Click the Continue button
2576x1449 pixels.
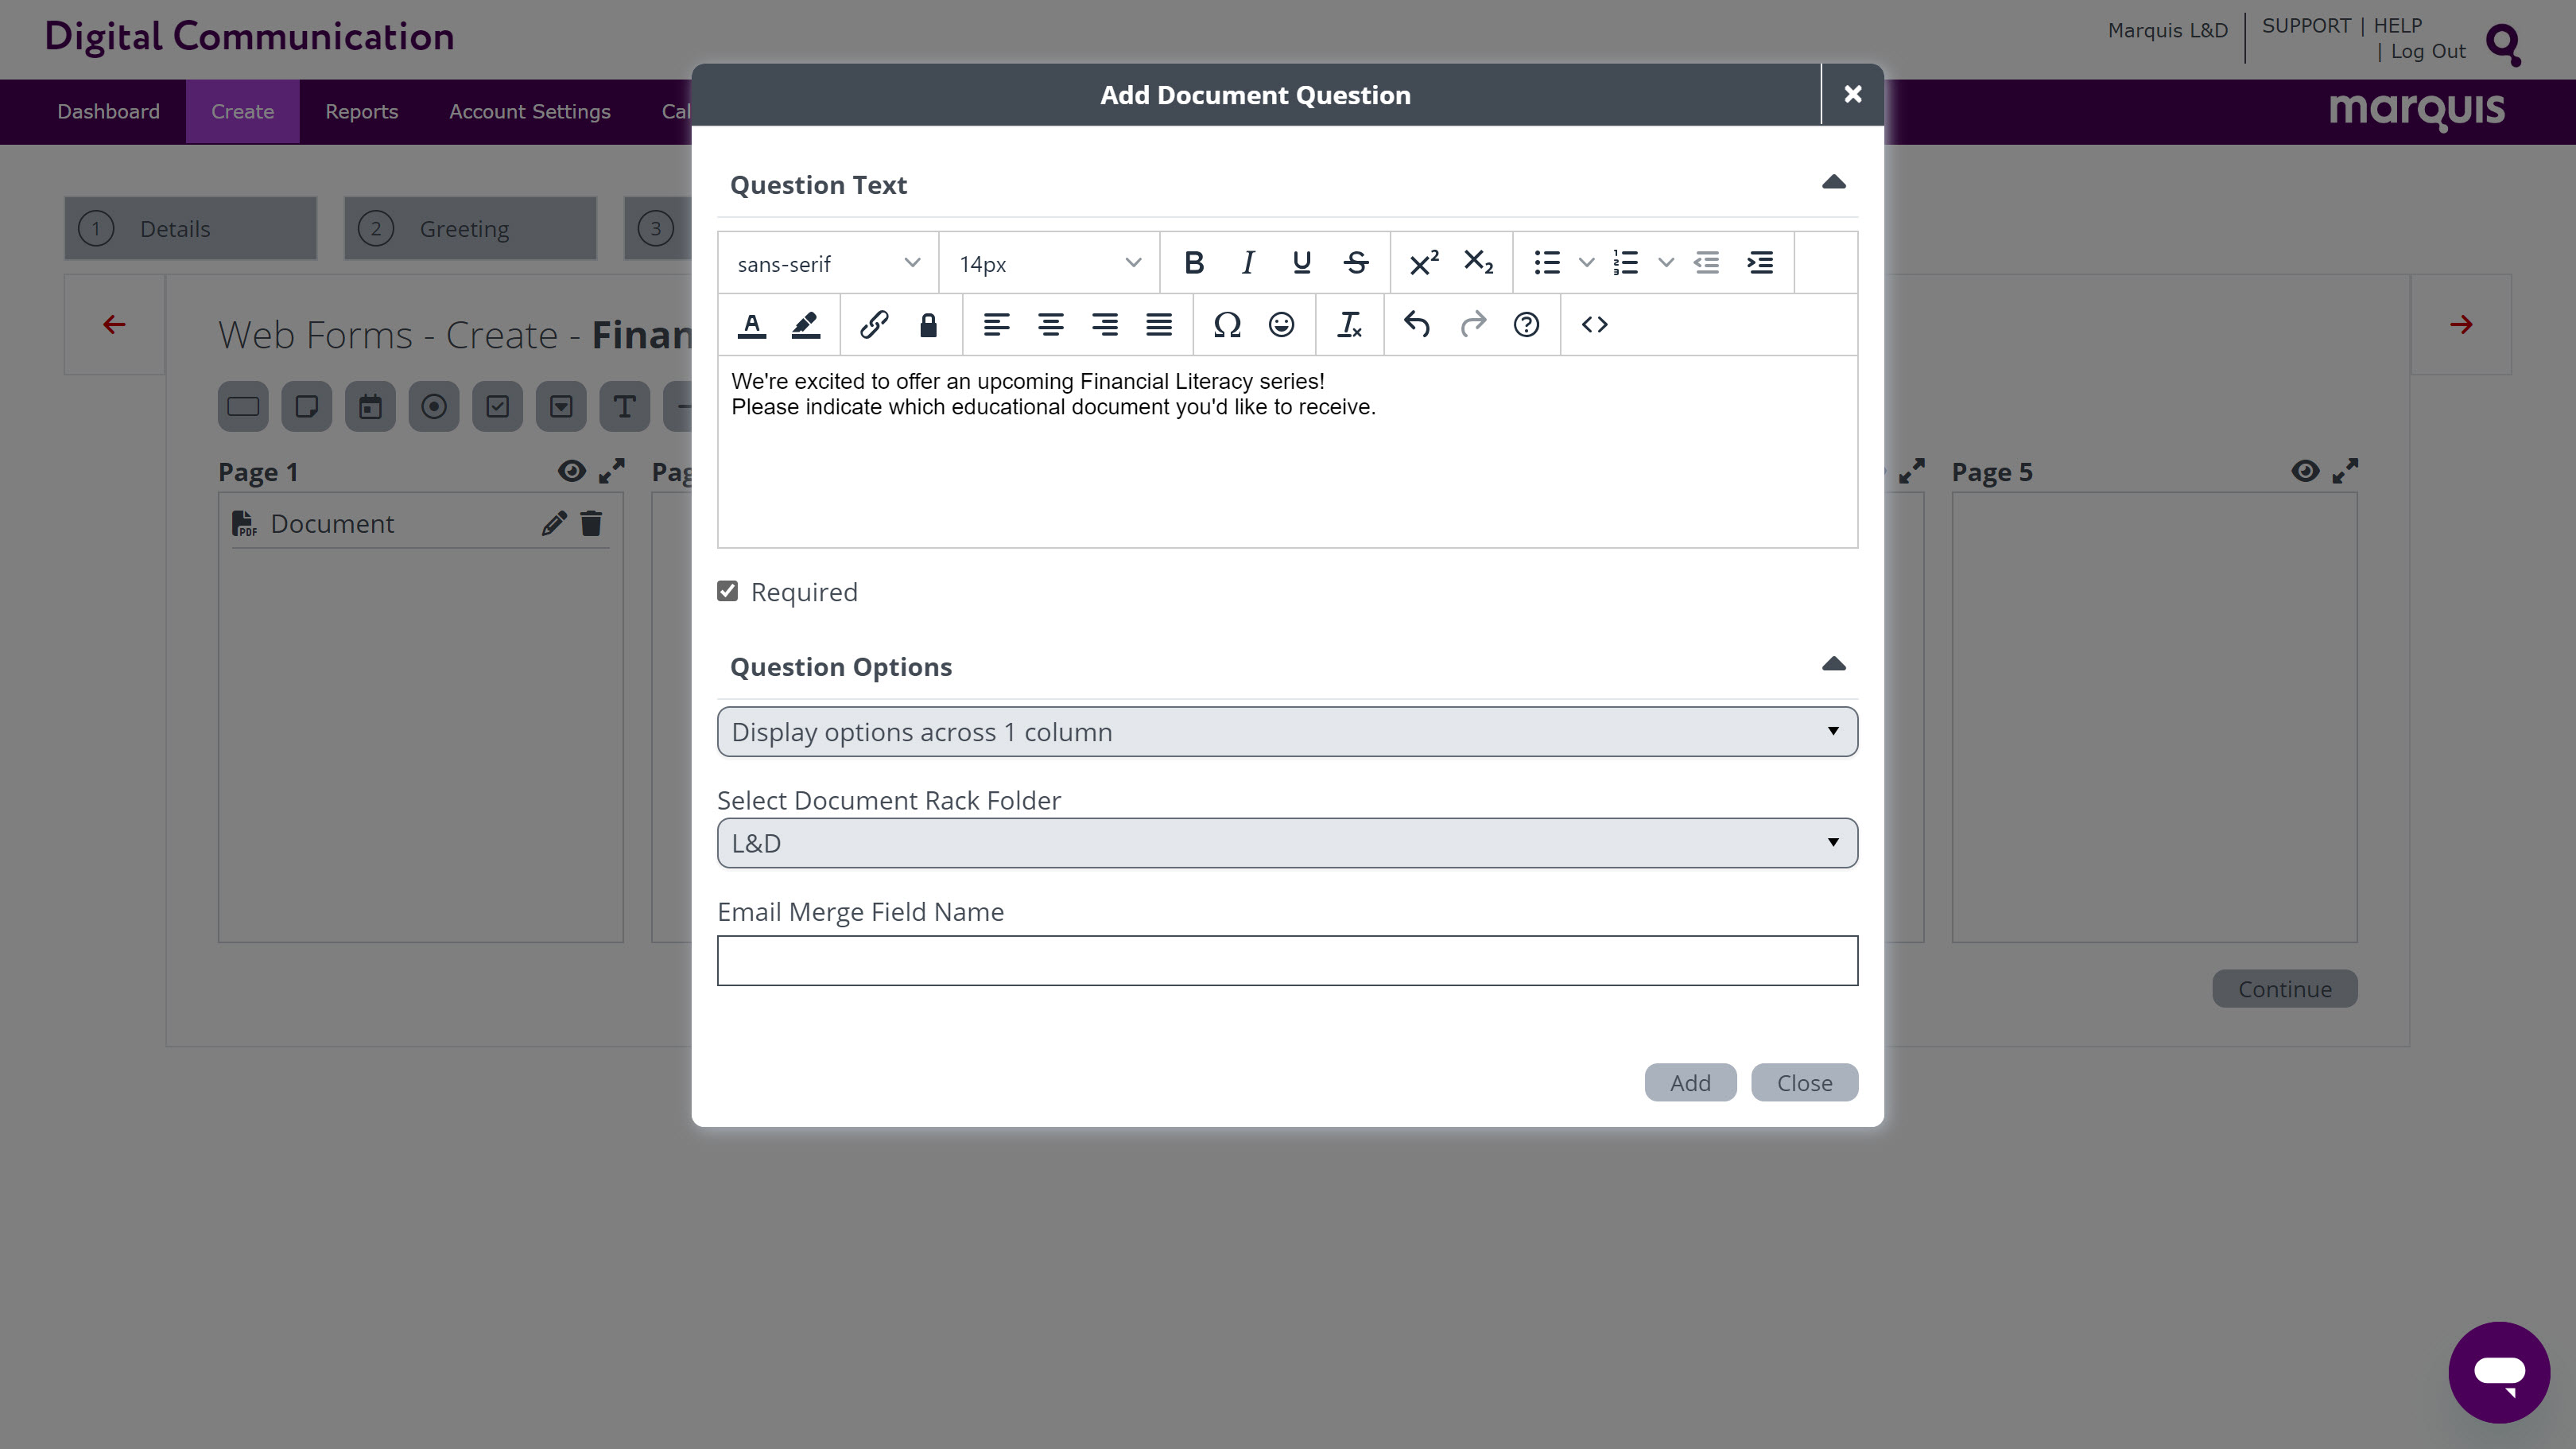(x=2284, y=989)
